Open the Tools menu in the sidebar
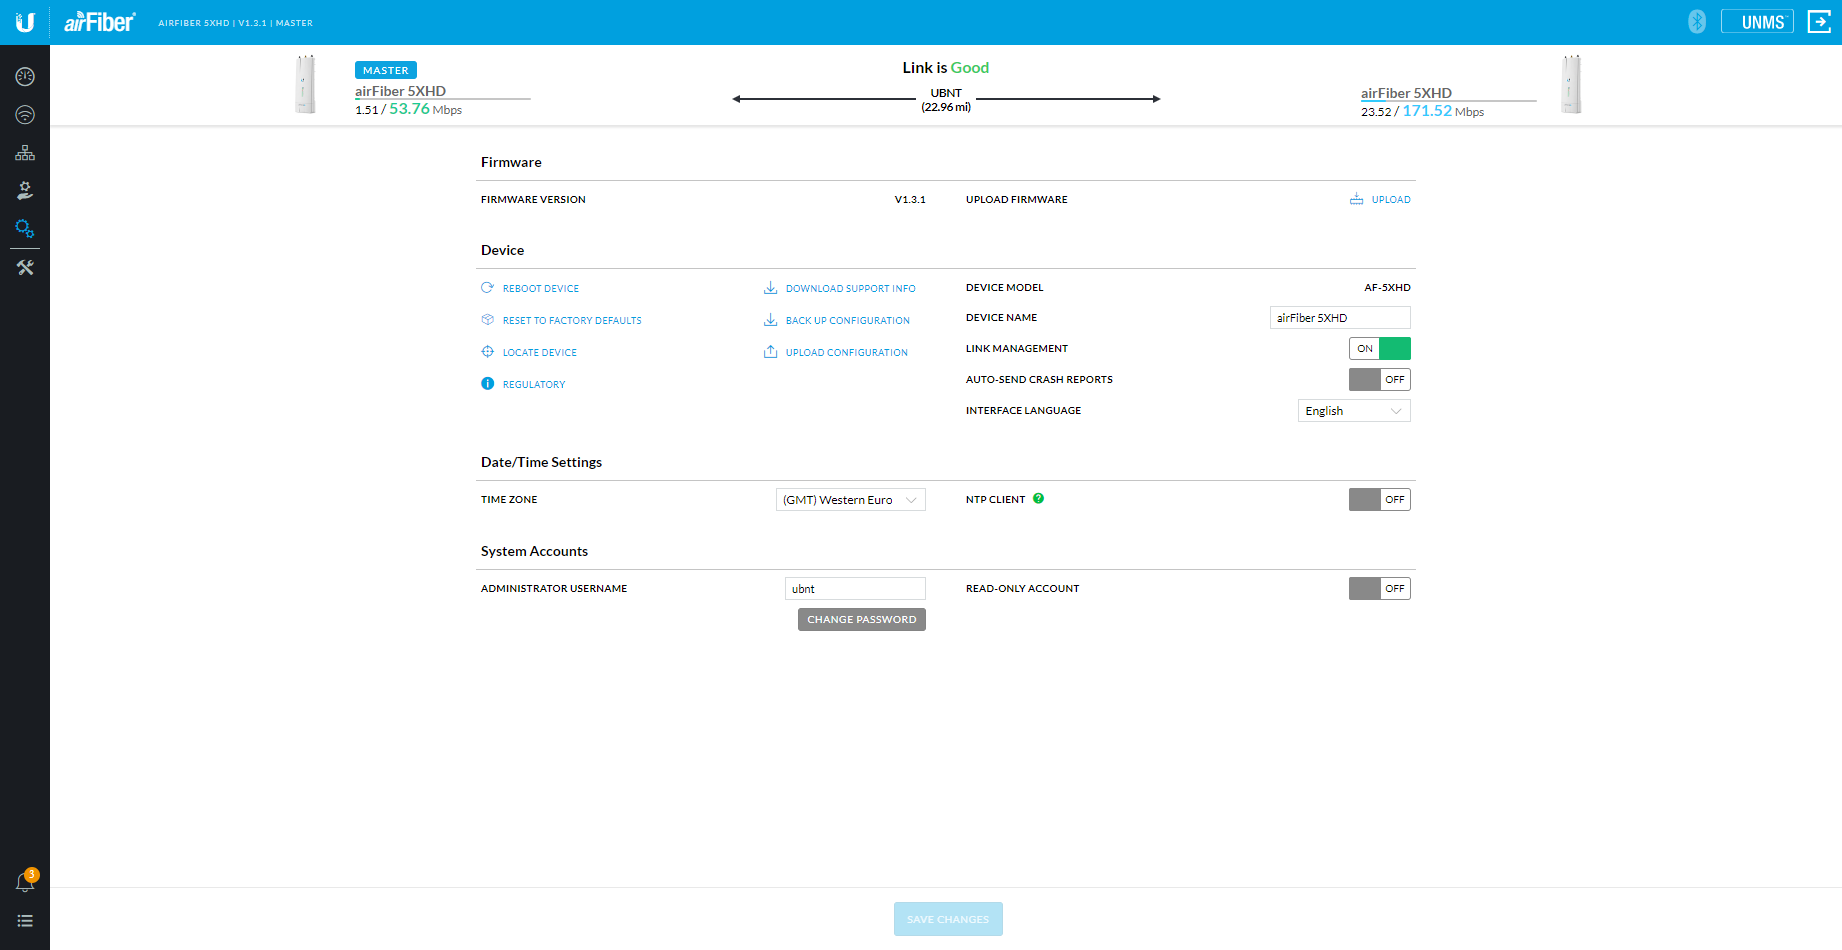This screenshot has height=950, width=1842. point(25,267)
